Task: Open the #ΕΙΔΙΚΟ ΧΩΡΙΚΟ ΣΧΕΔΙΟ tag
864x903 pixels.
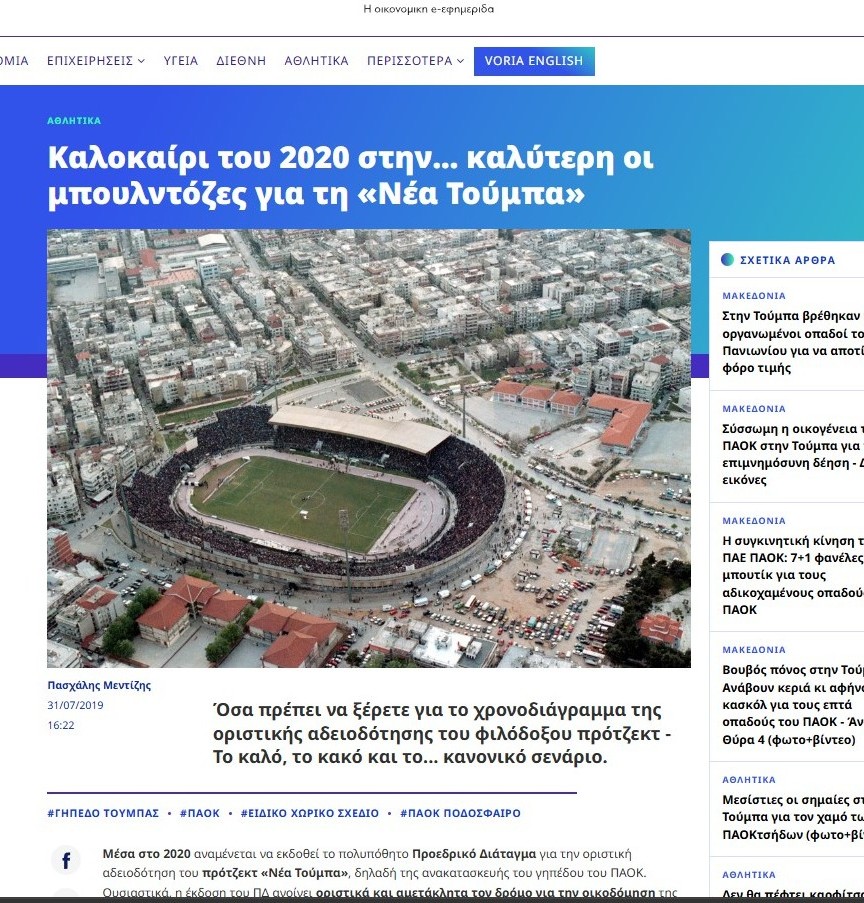Action: click(x=309, y=813)
